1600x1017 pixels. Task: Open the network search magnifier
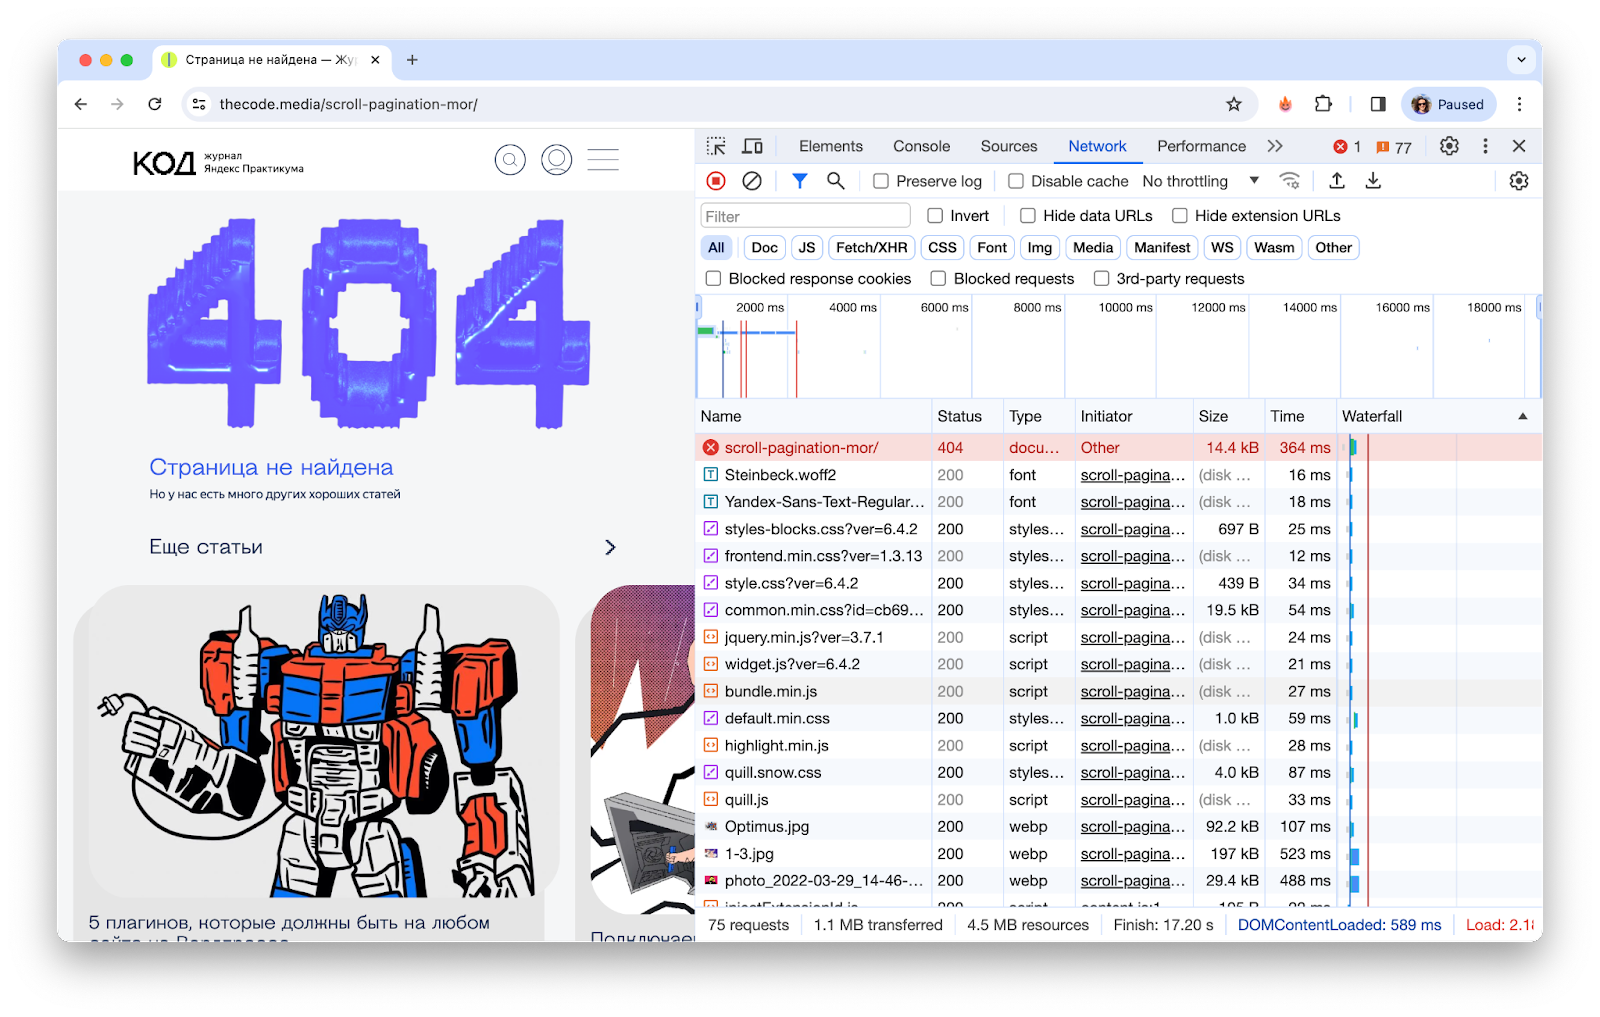point(836,181)
